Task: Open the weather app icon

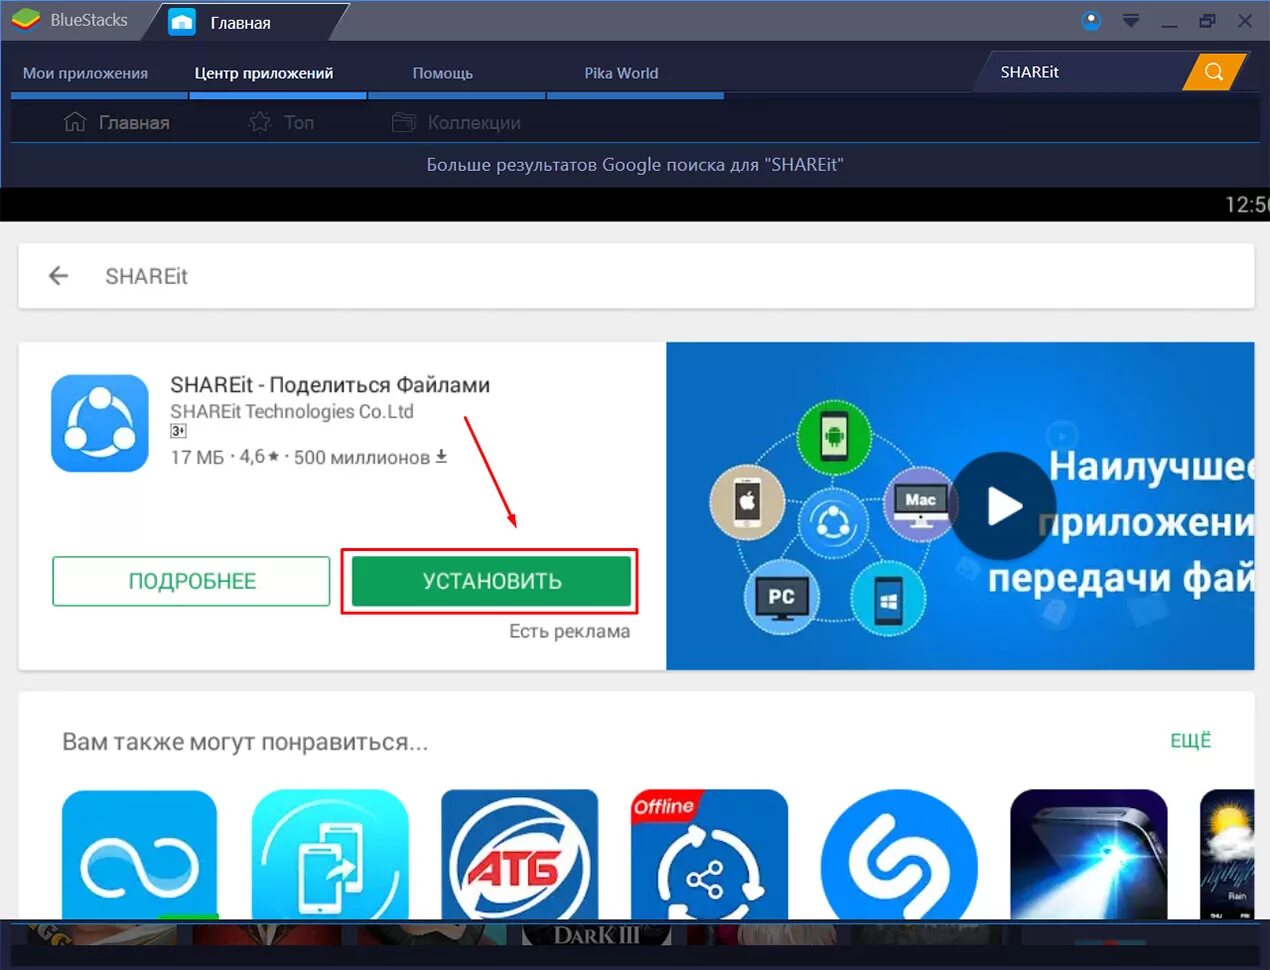Action: click(1227, 855)
